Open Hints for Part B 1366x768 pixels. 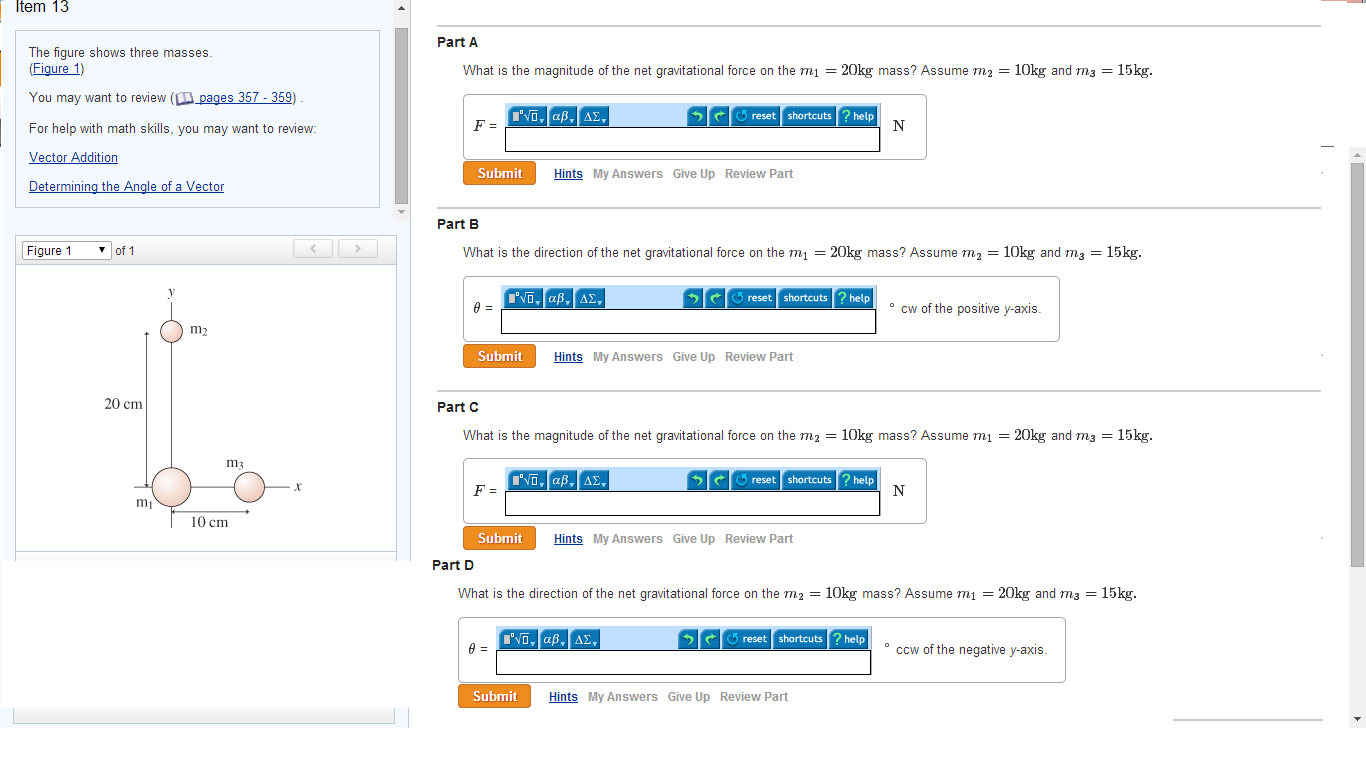pos(567,356)
